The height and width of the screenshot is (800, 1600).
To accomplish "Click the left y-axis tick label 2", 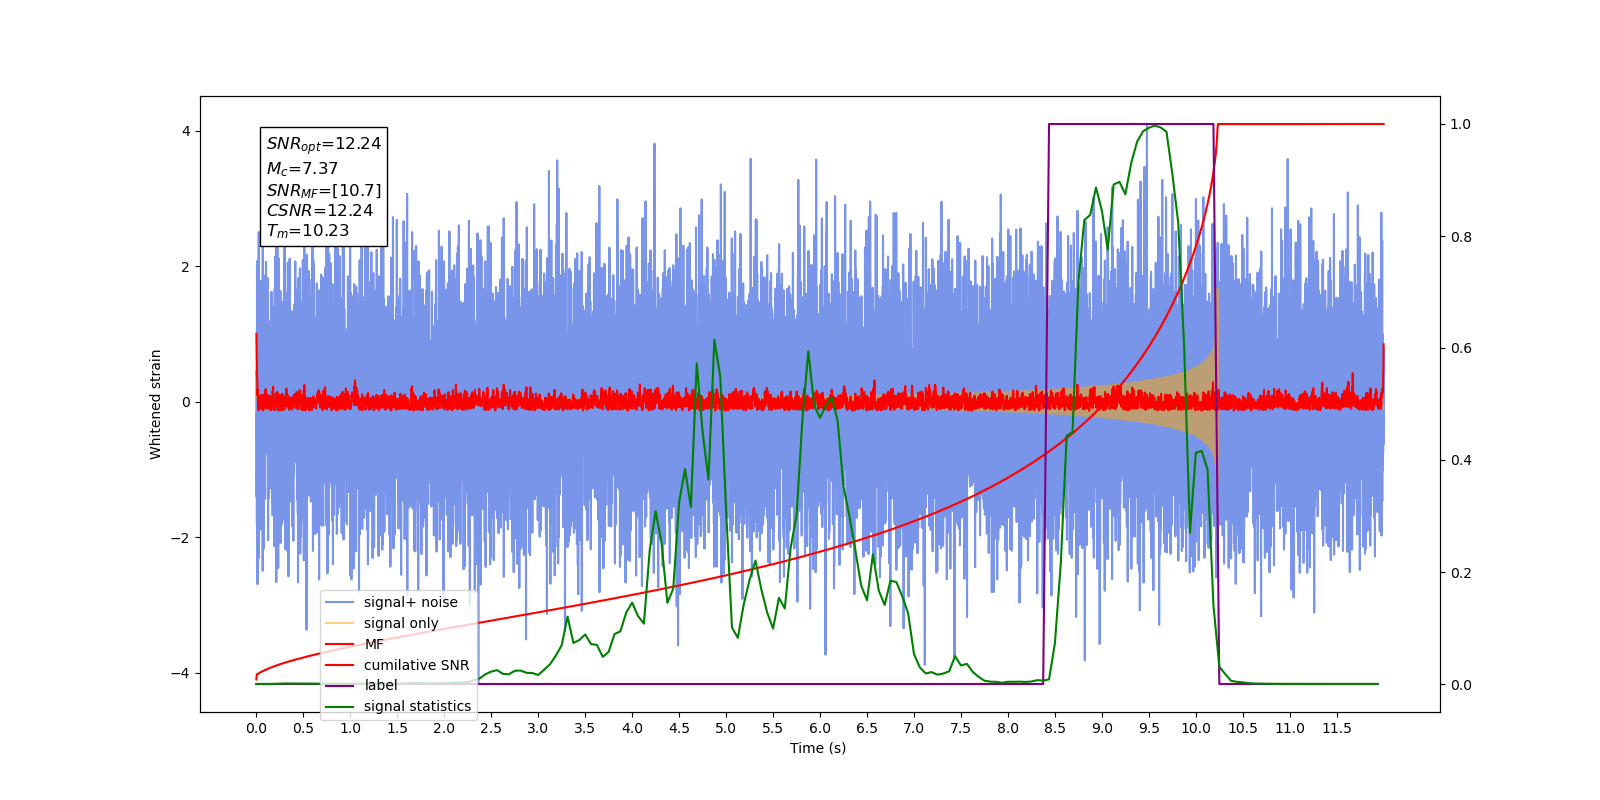I will [186, 267].
